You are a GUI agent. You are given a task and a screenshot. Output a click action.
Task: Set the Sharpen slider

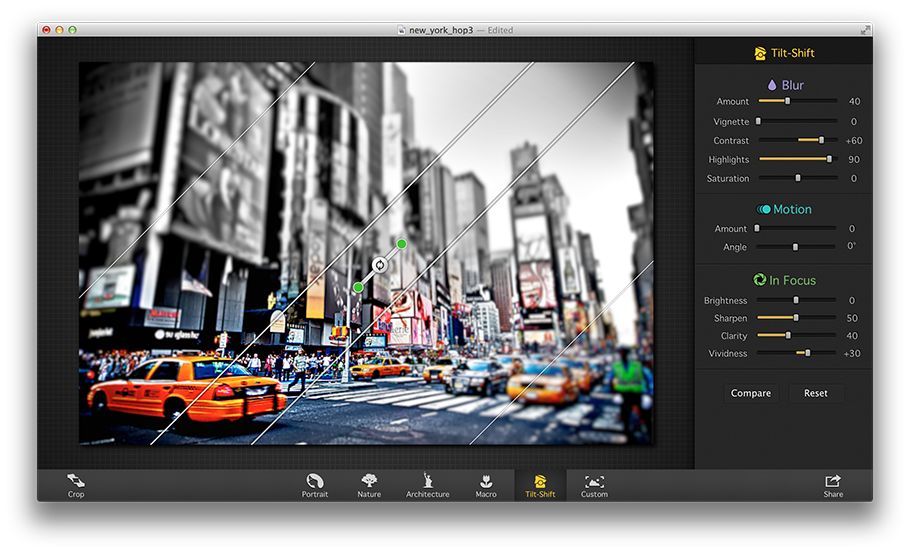796,318
